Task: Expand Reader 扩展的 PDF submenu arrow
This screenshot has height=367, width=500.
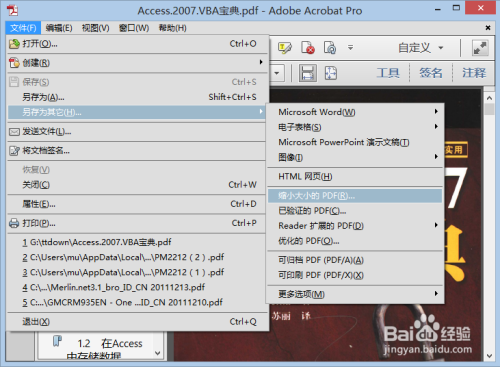Action: pos(436,225)
